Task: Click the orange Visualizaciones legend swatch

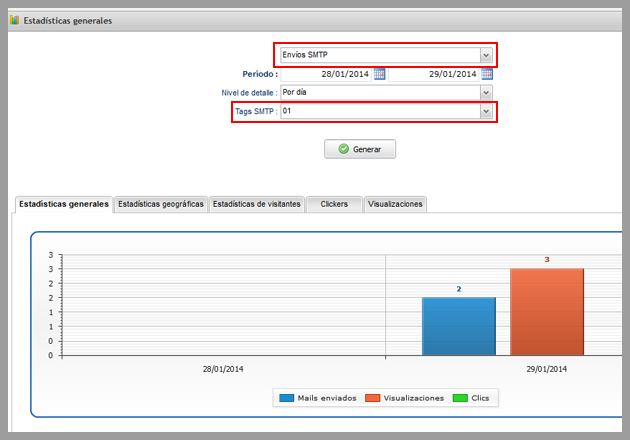Action: point(372,398)
